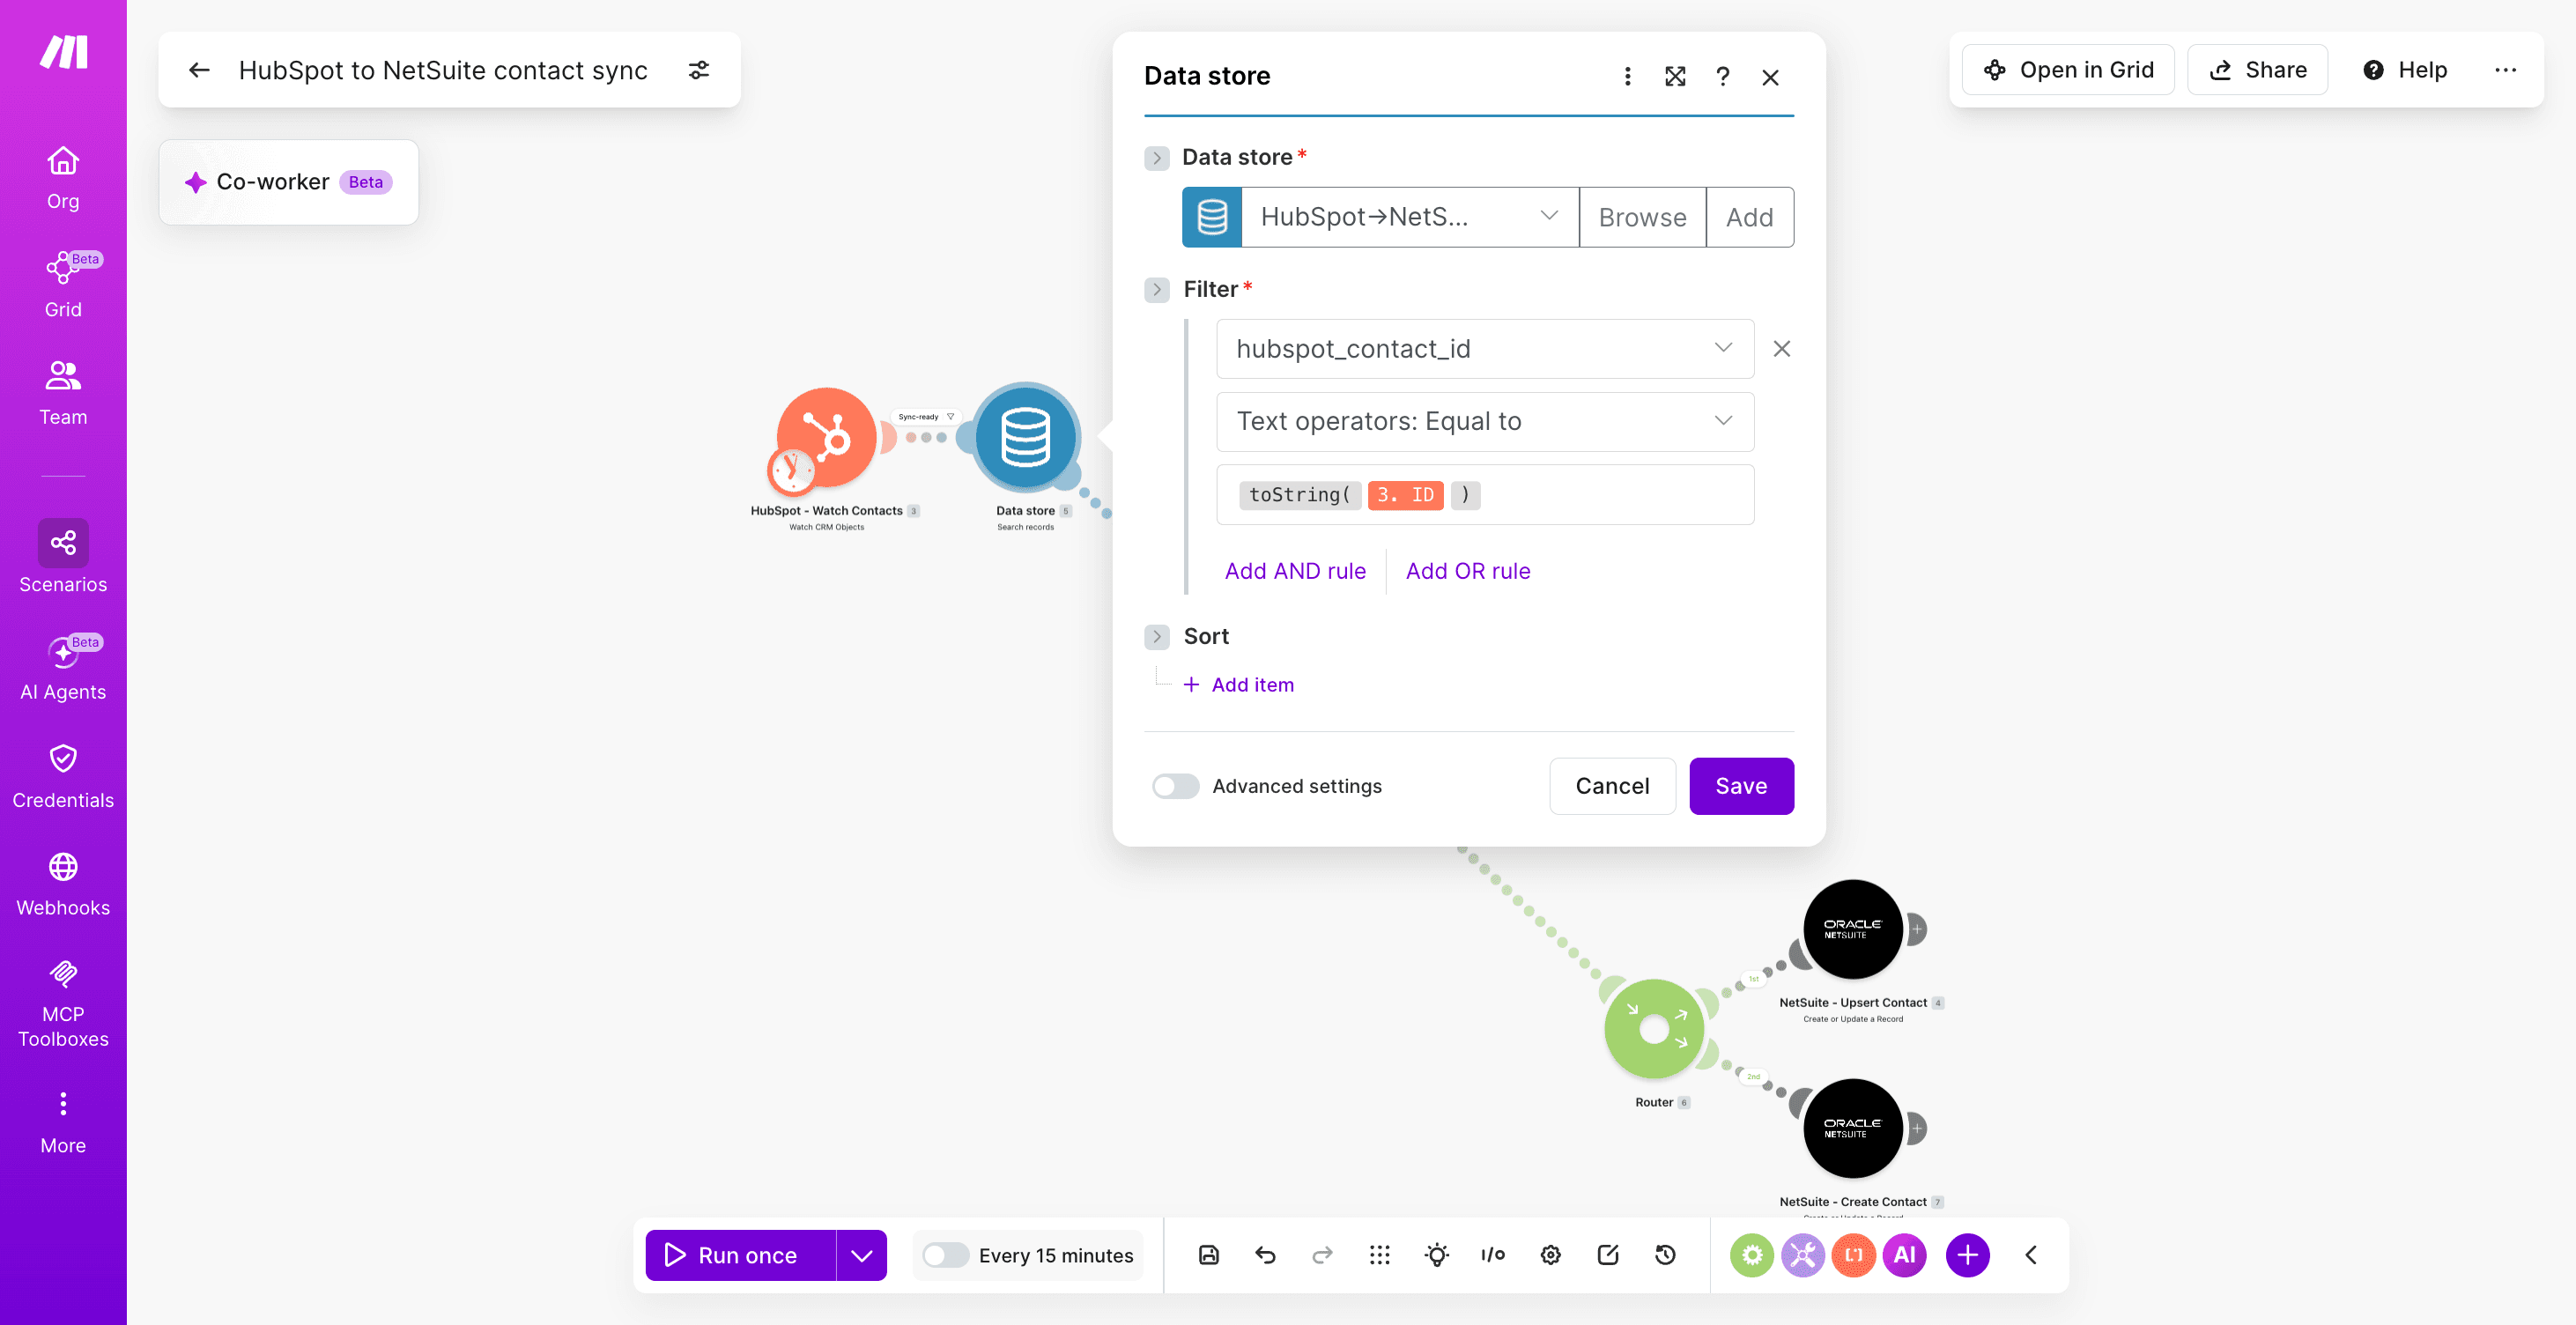Collapse toolbar with left chevron
The height and width of the screenshot is (1325, 2576).
2031,1255
